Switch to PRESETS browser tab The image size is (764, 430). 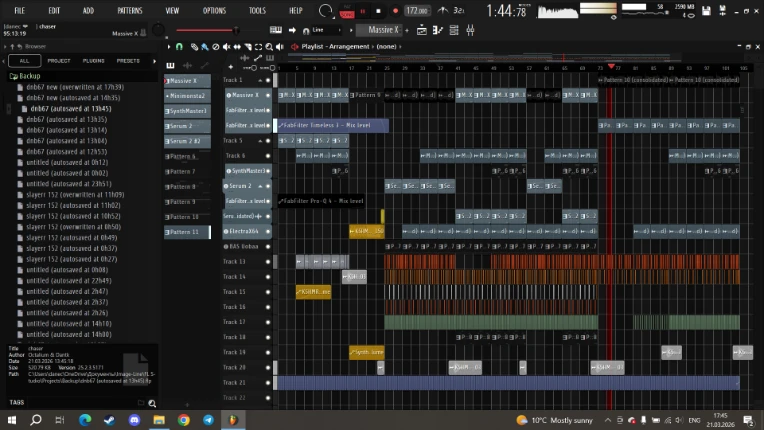click(128, 61)
